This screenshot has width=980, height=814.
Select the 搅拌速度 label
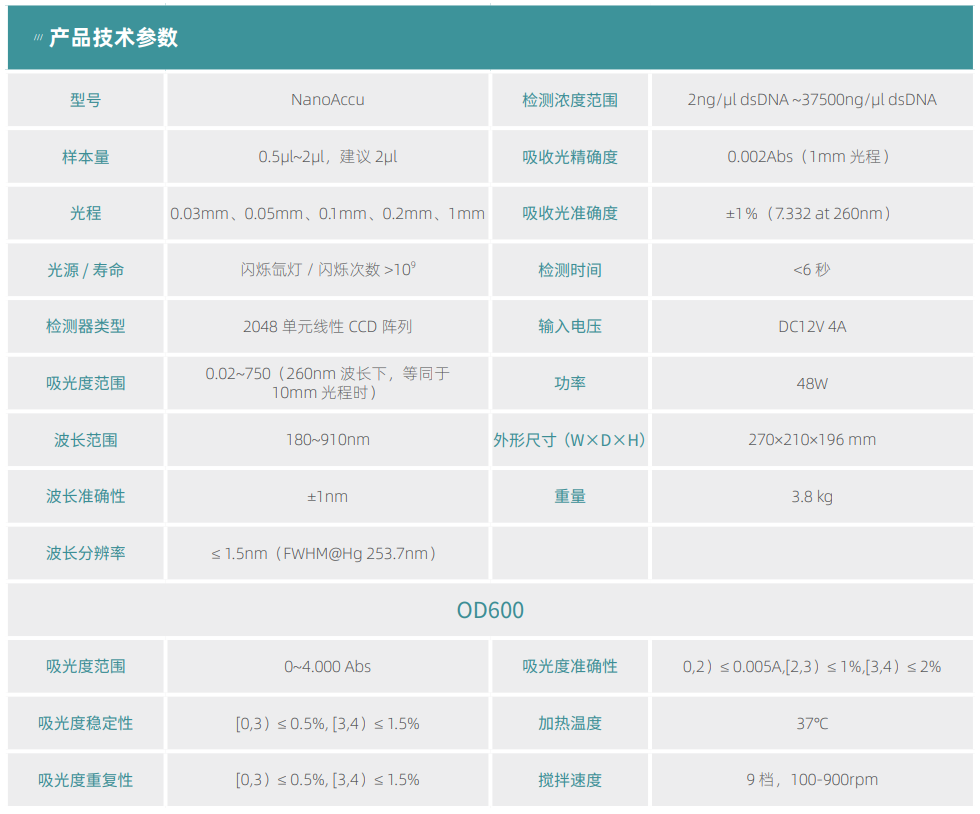click(x=570, y=780)
